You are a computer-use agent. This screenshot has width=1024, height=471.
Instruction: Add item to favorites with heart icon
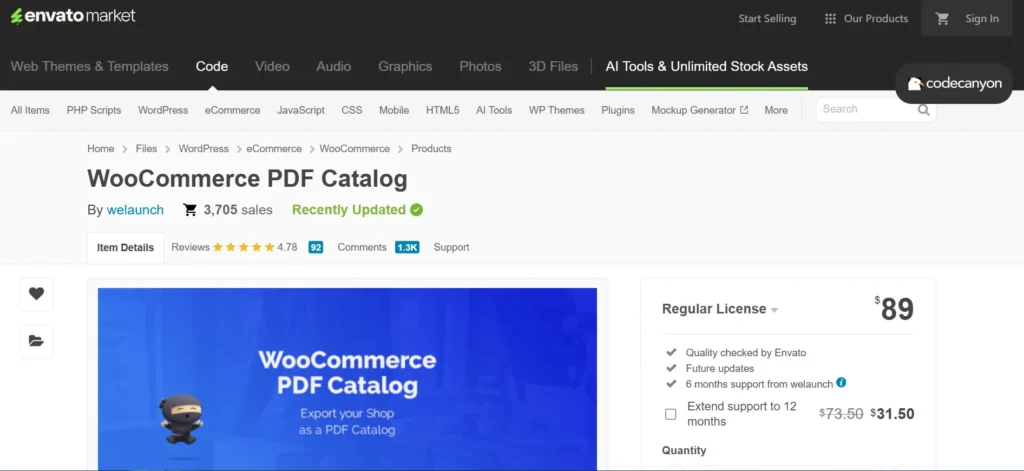[37, 294]
